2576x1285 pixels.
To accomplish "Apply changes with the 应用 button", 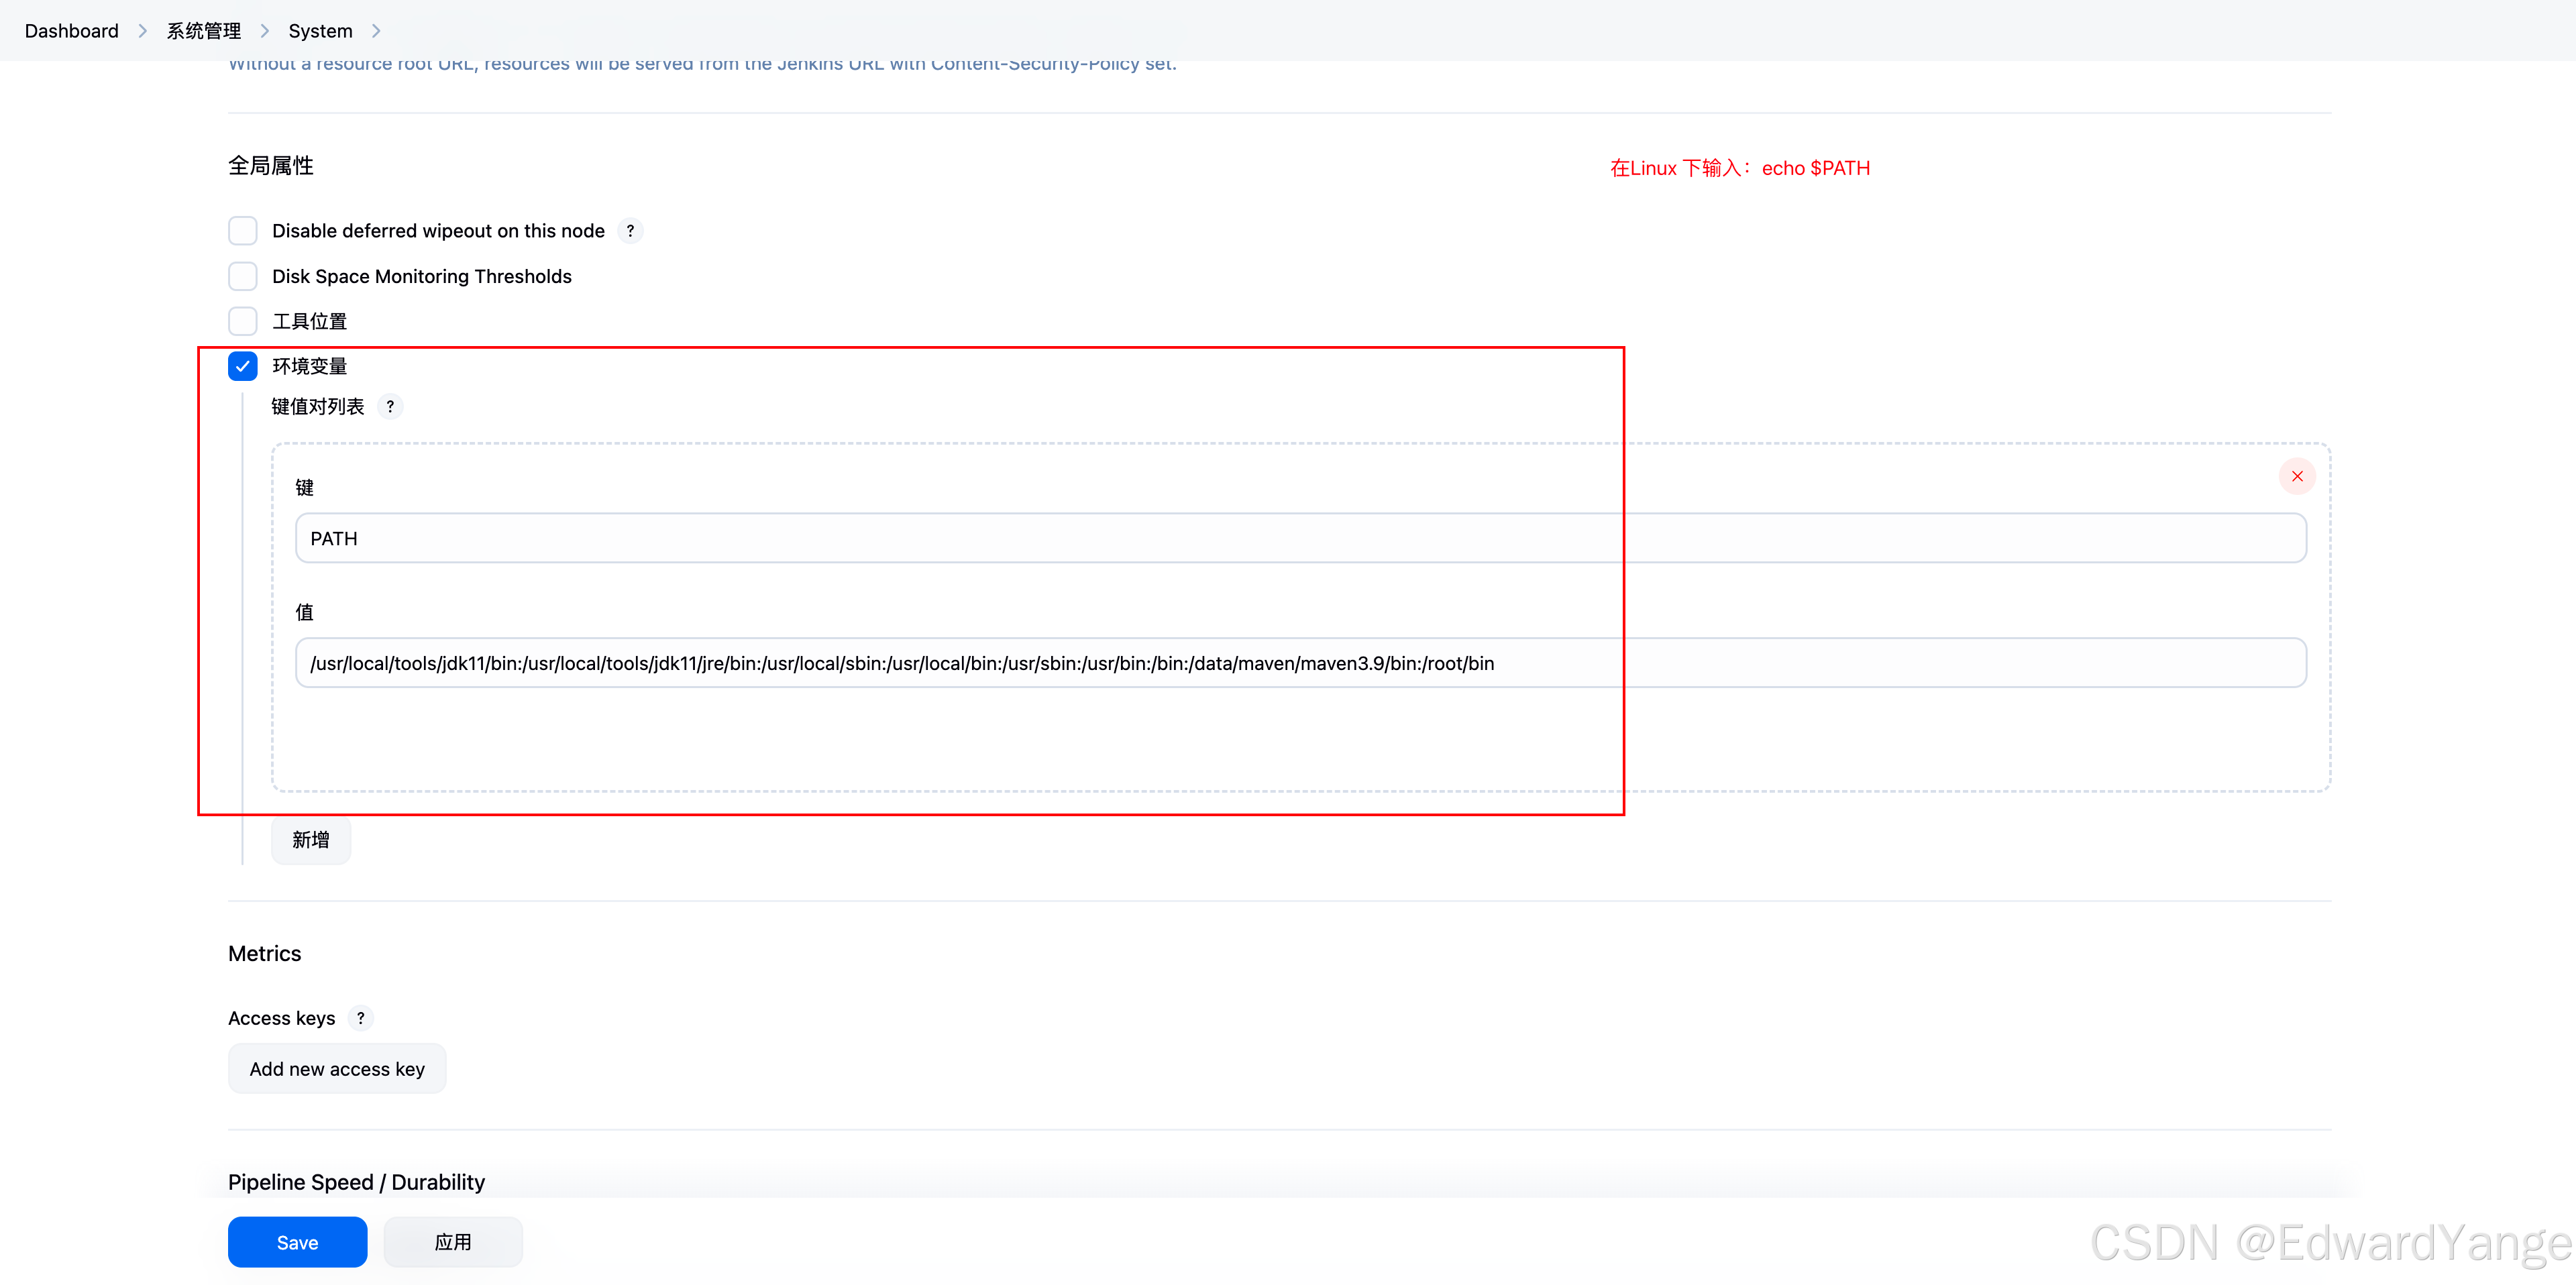I will (x=452, y=1241).
